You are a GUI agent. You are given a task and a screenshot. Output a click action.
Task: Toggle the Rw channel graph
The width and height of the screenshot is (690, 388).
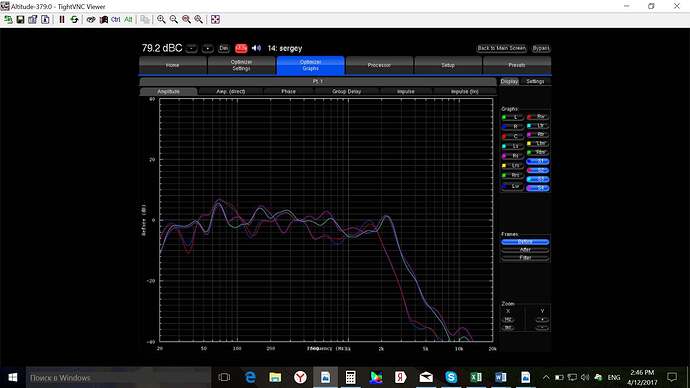538,117
